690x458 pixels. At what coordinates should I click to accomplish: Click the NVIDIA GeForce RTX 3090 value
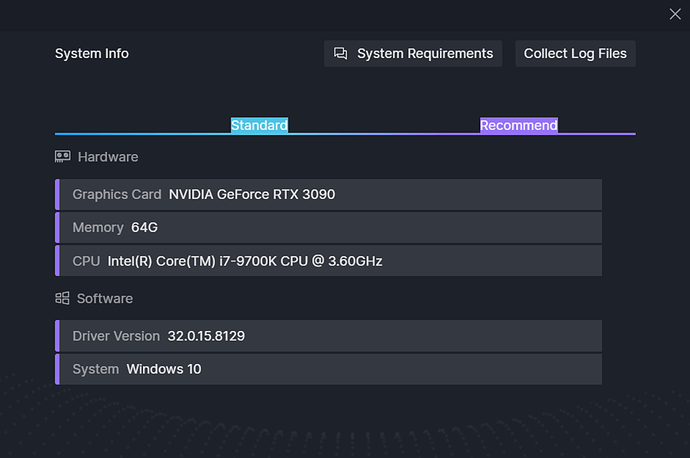251,194
